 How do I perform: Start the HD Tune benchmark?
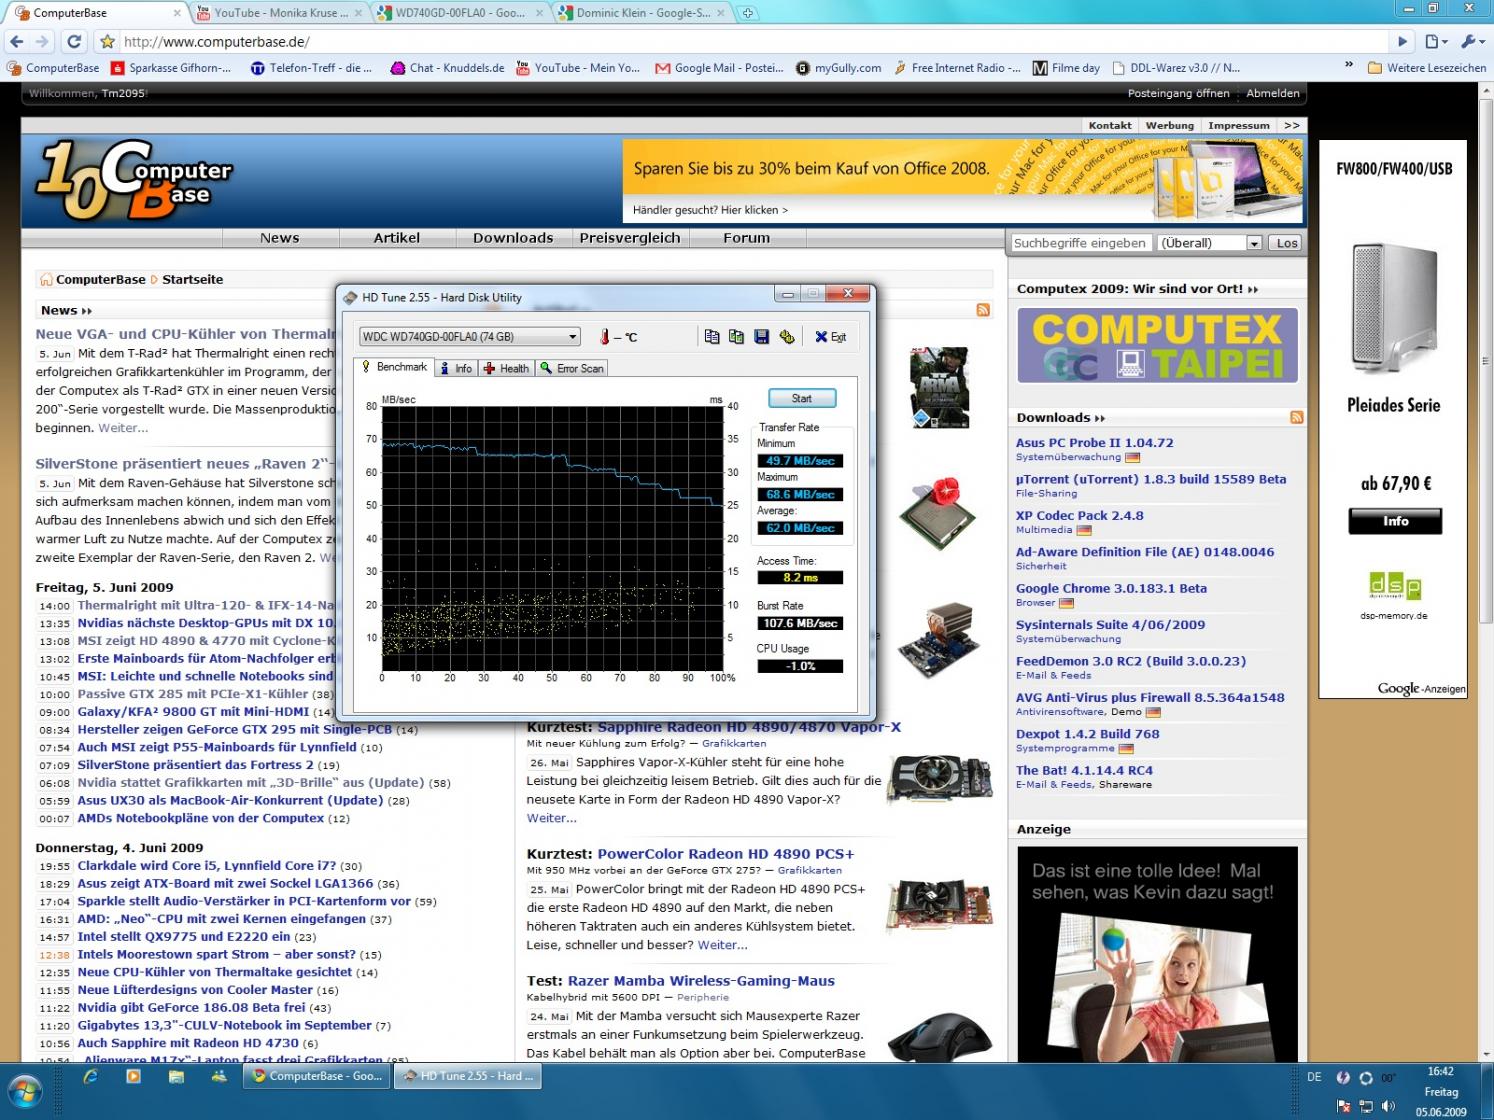[802, 398]
